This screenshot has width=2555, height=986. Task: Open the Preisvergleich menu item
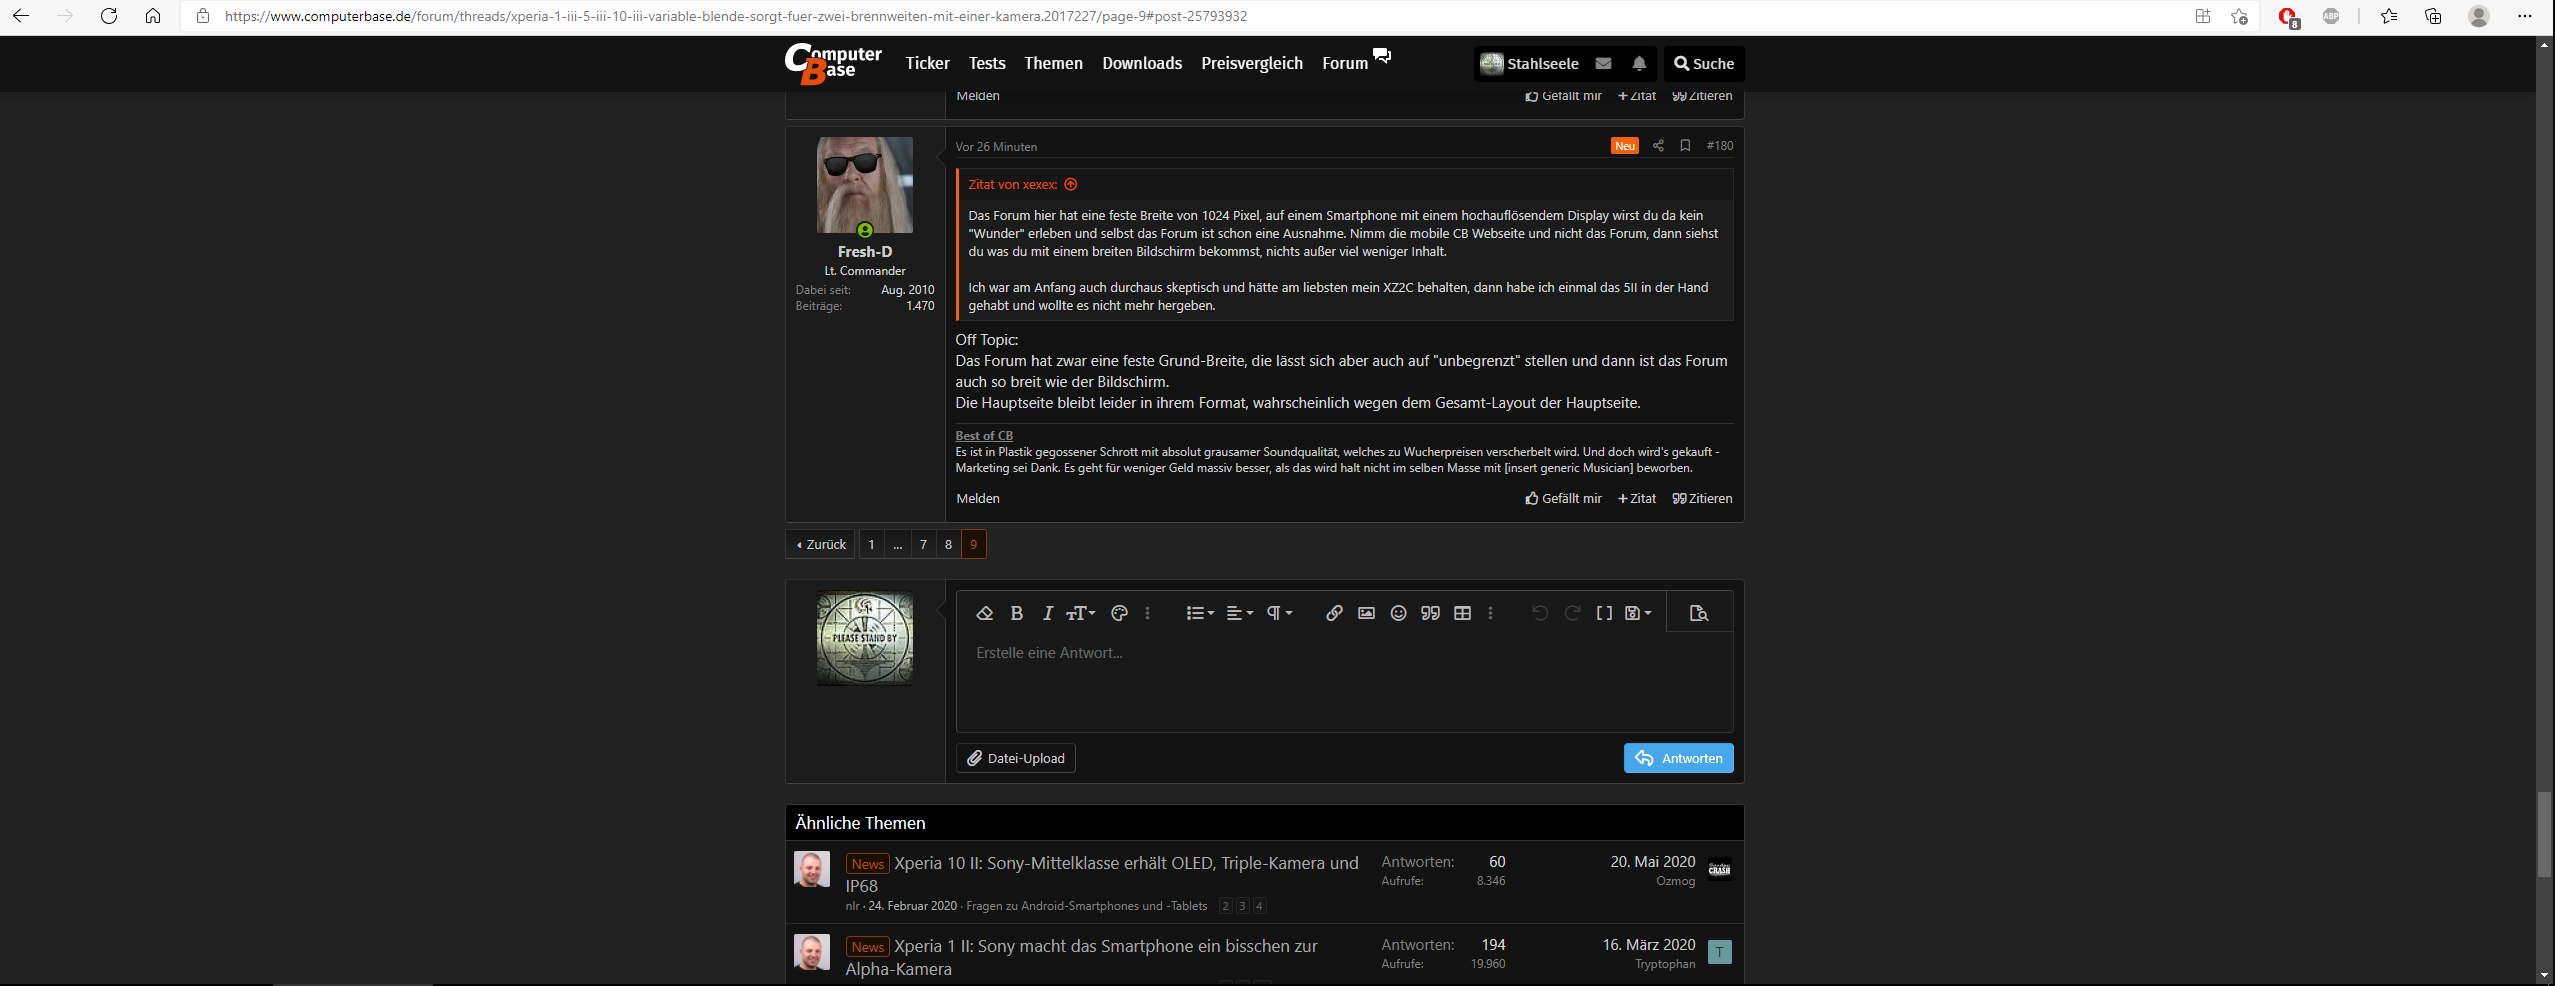click(x=1252, y=63)
